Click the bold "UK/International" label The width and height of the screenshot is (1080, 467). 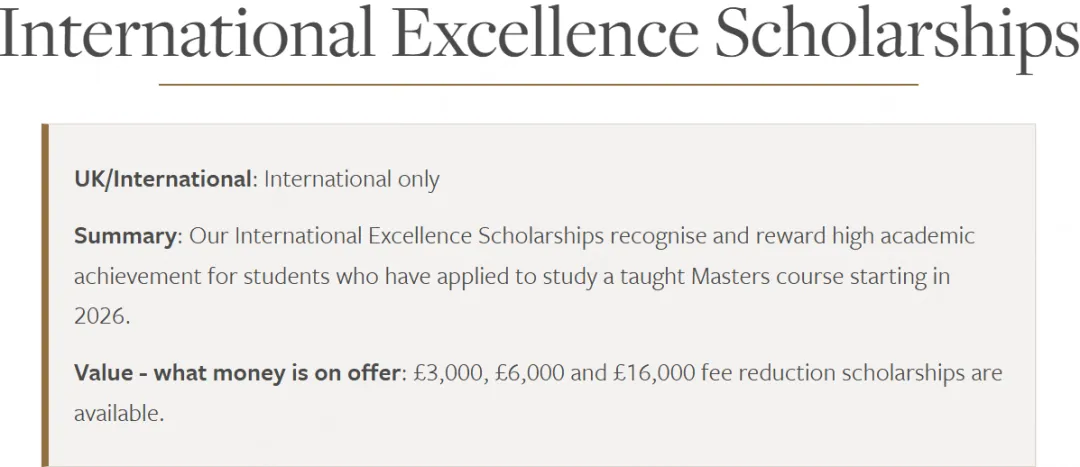(163, 179)
